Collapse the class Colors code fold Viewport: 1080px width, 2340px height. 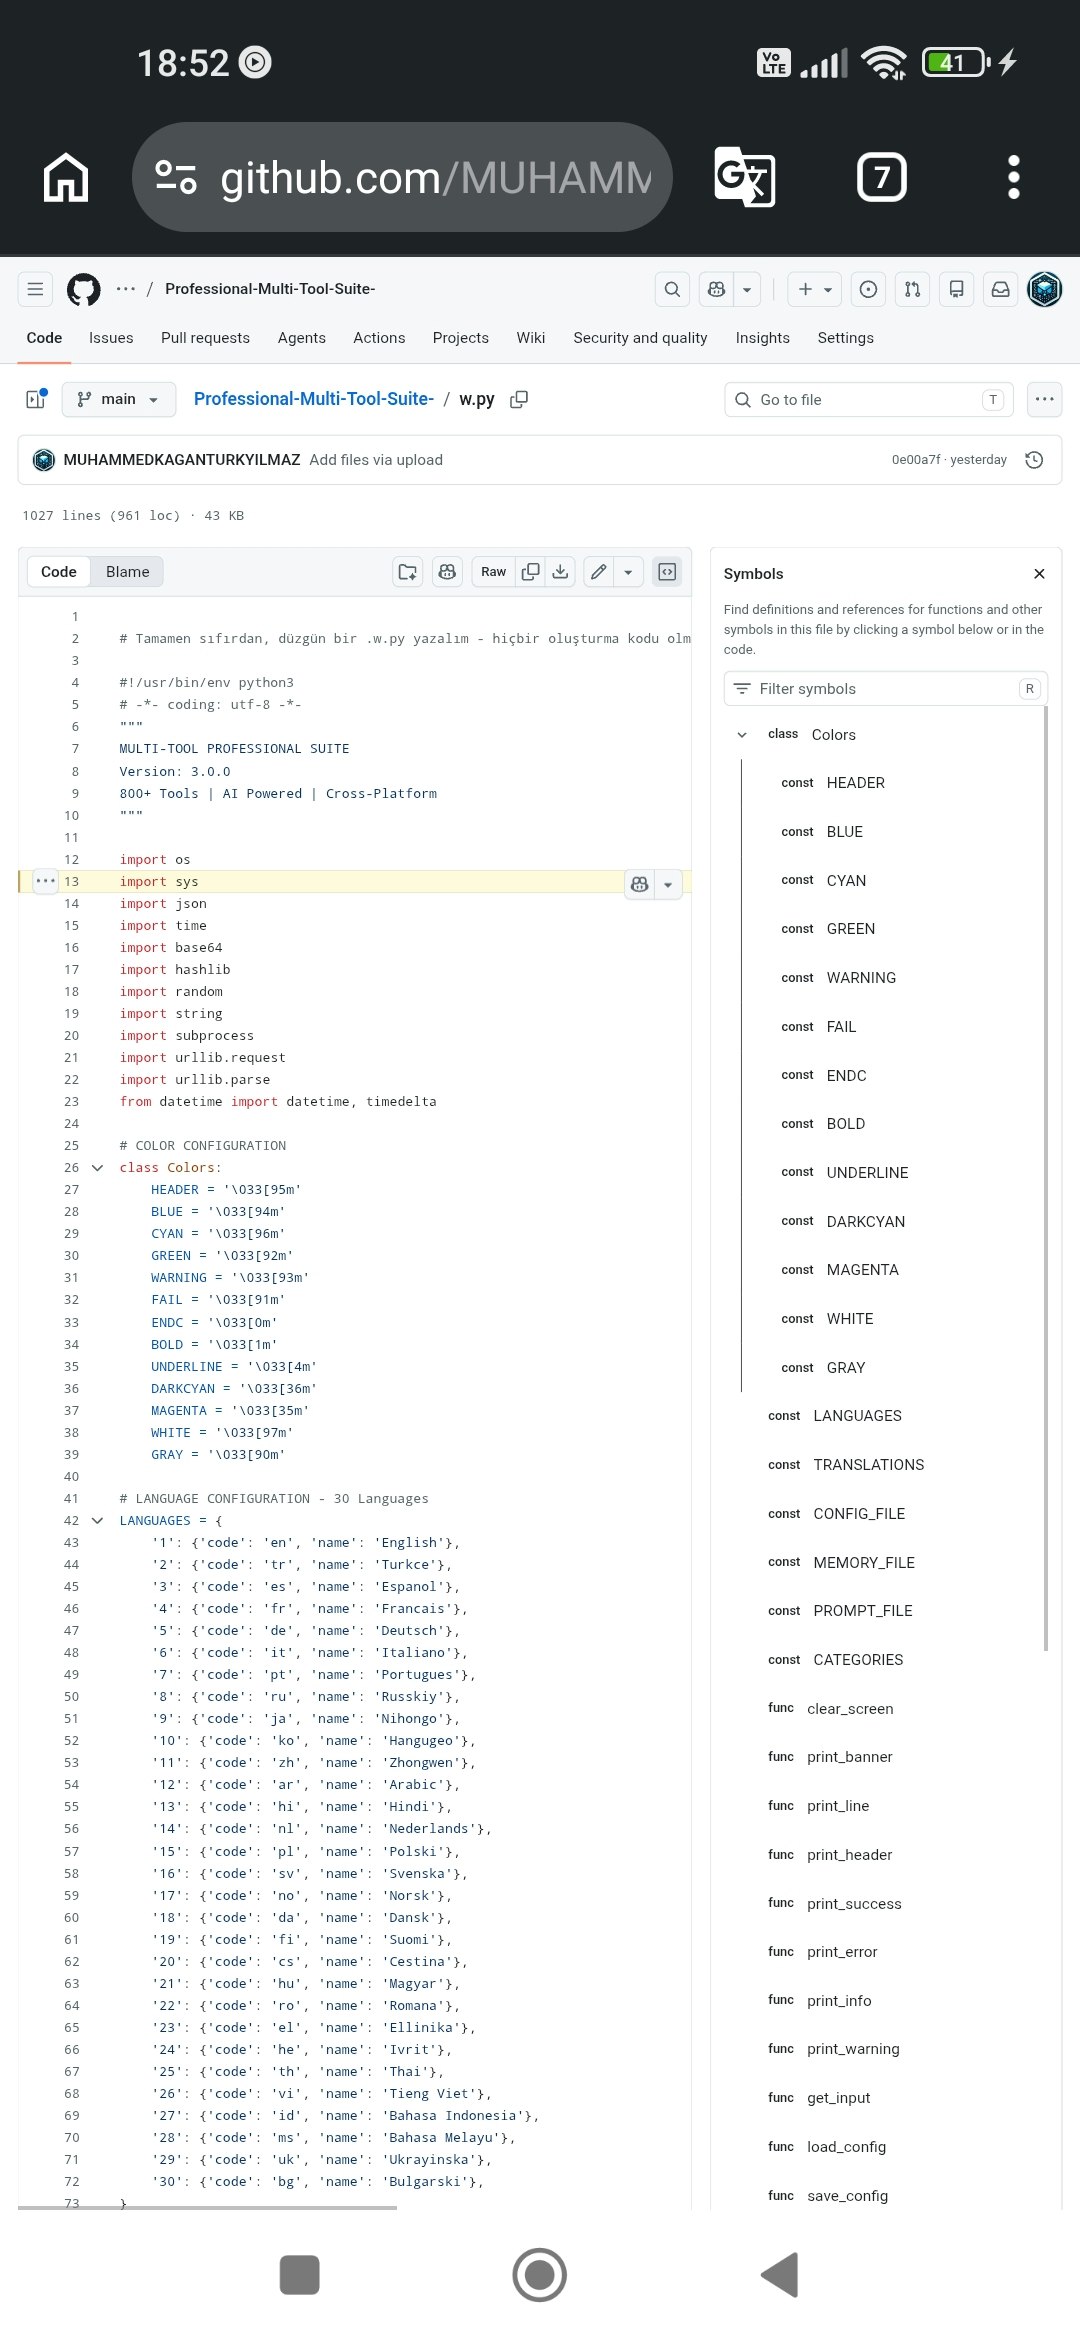coord(97,1168)
